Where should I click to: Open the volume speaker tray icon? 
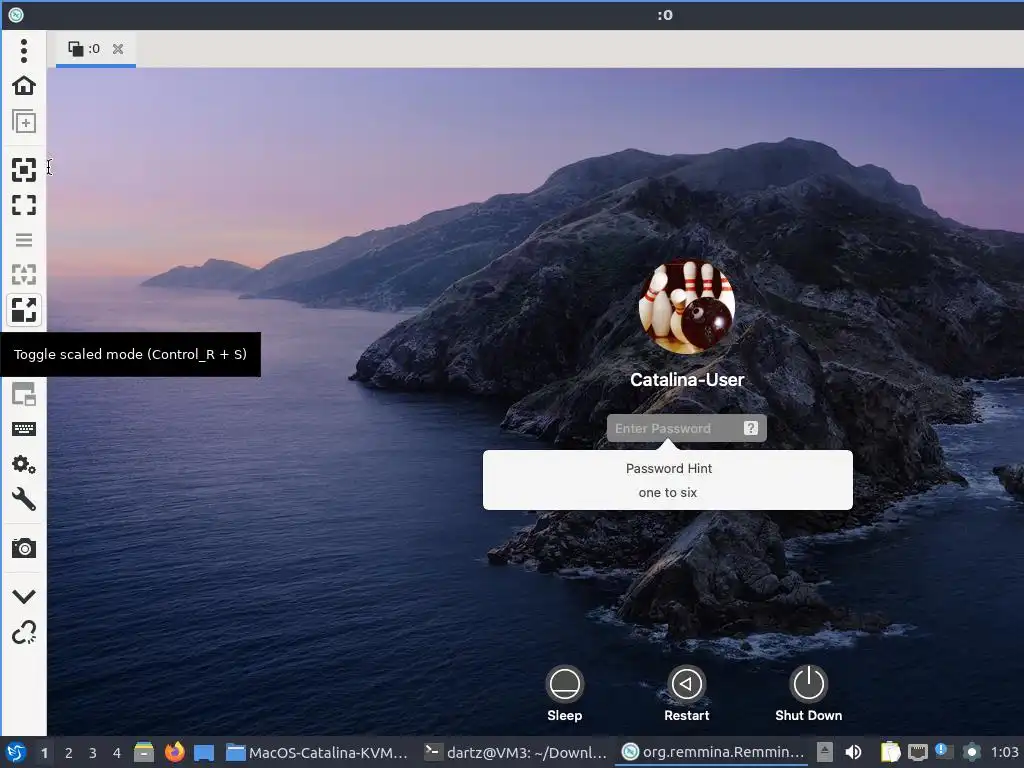[x=853, y=752]
